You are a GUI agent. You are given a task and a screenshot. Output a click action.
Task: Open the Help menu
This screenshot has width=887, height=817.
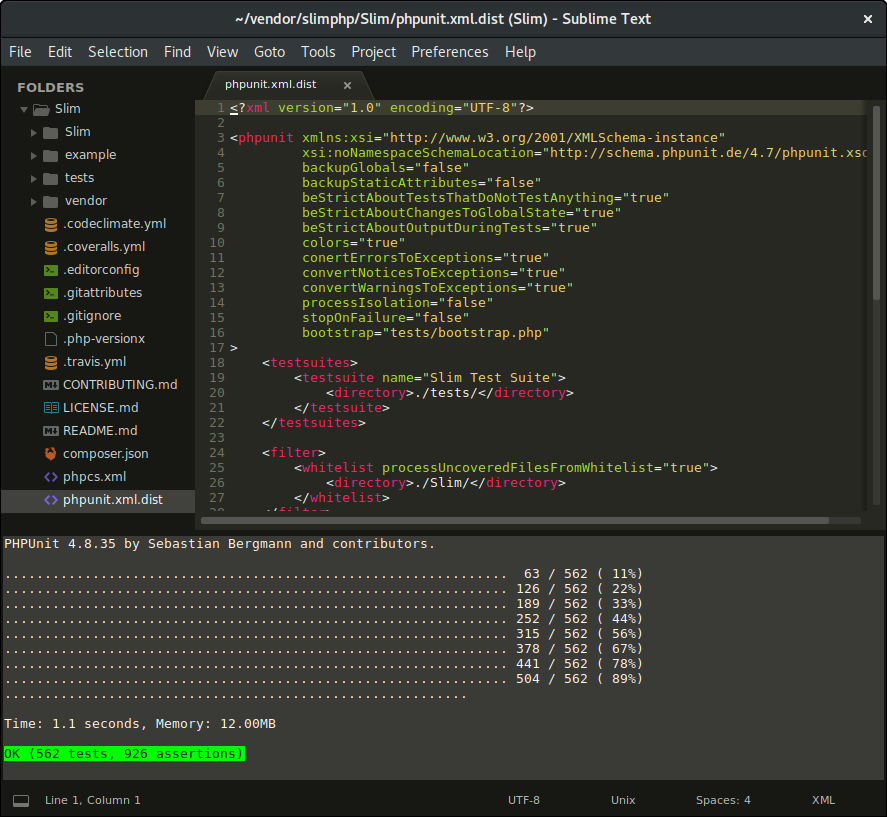pyautogui.click(x=520, y=52)
